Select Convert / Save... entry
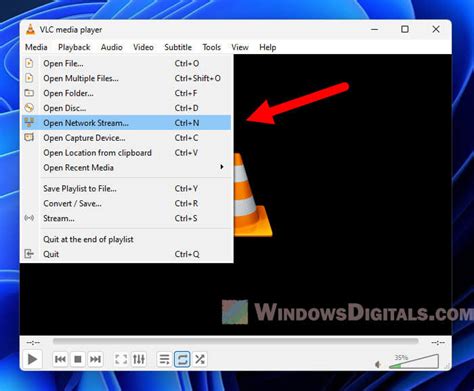Image resolution: width=474 pixels, height=391 pixels. coord(127,203)
